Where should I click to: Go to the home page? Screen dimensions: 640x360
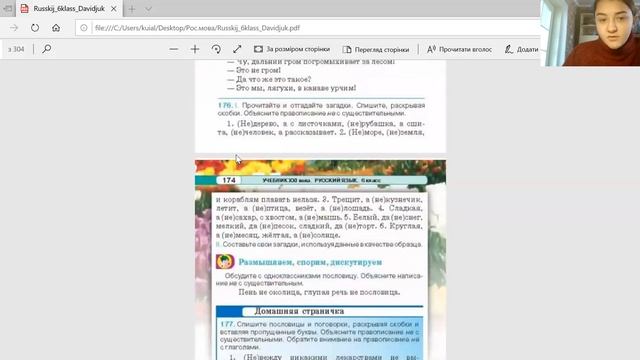[56, 28]
